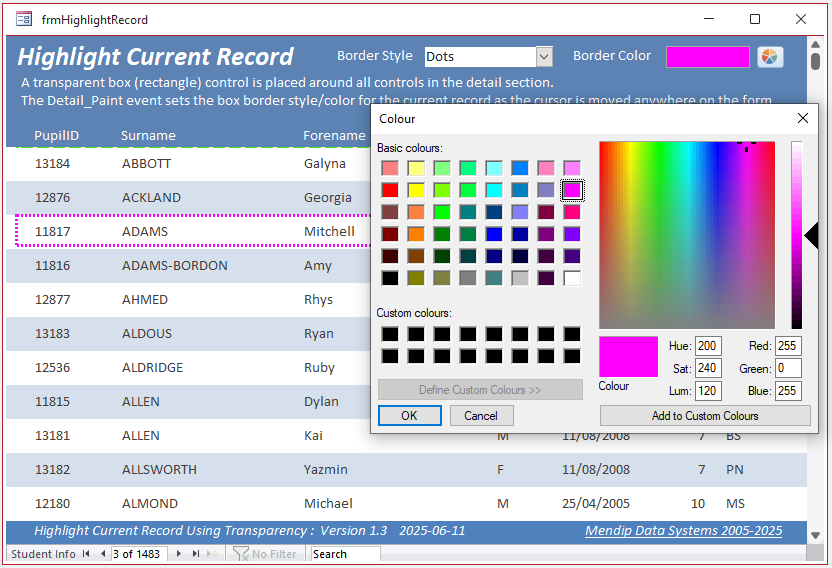This screenshot has height=568, width=832.
Task: Click the magenta Border Color box
Action: click(707, 57)
